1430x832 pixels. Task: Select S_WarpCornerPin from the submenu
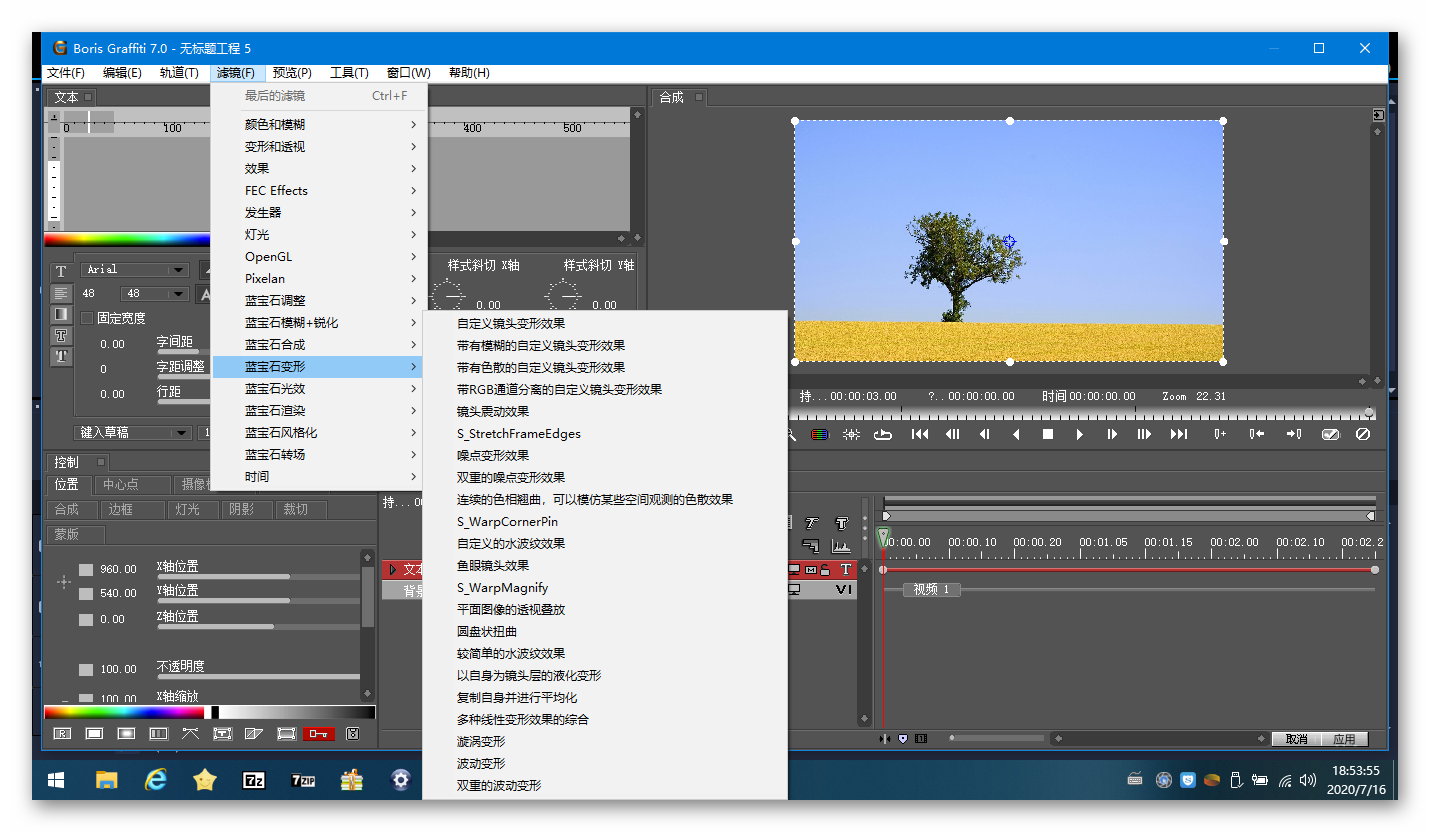[x=605, y=521]
